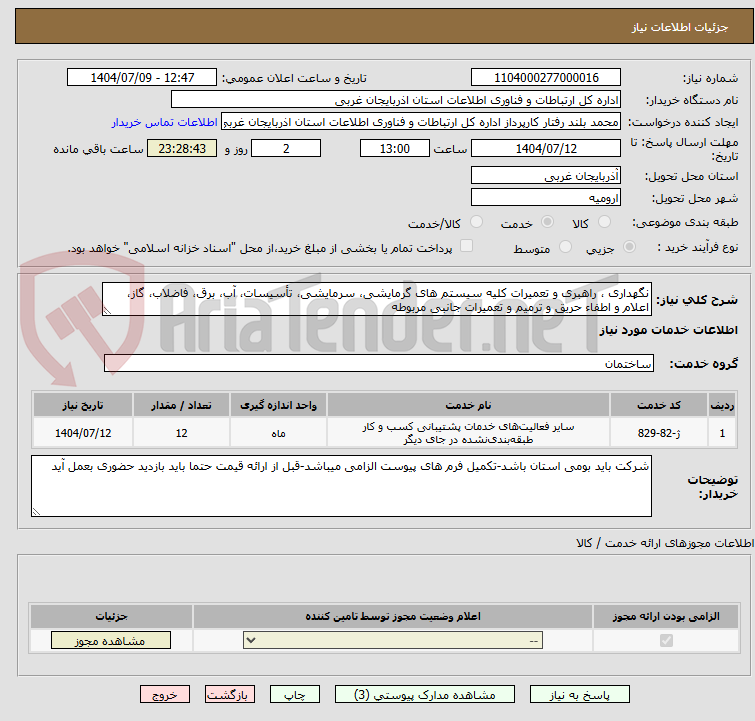Image resolution: width=755 pixels, height=721 pixels.
Task: Click the need number field 1104000277000016
Action: 546,78
